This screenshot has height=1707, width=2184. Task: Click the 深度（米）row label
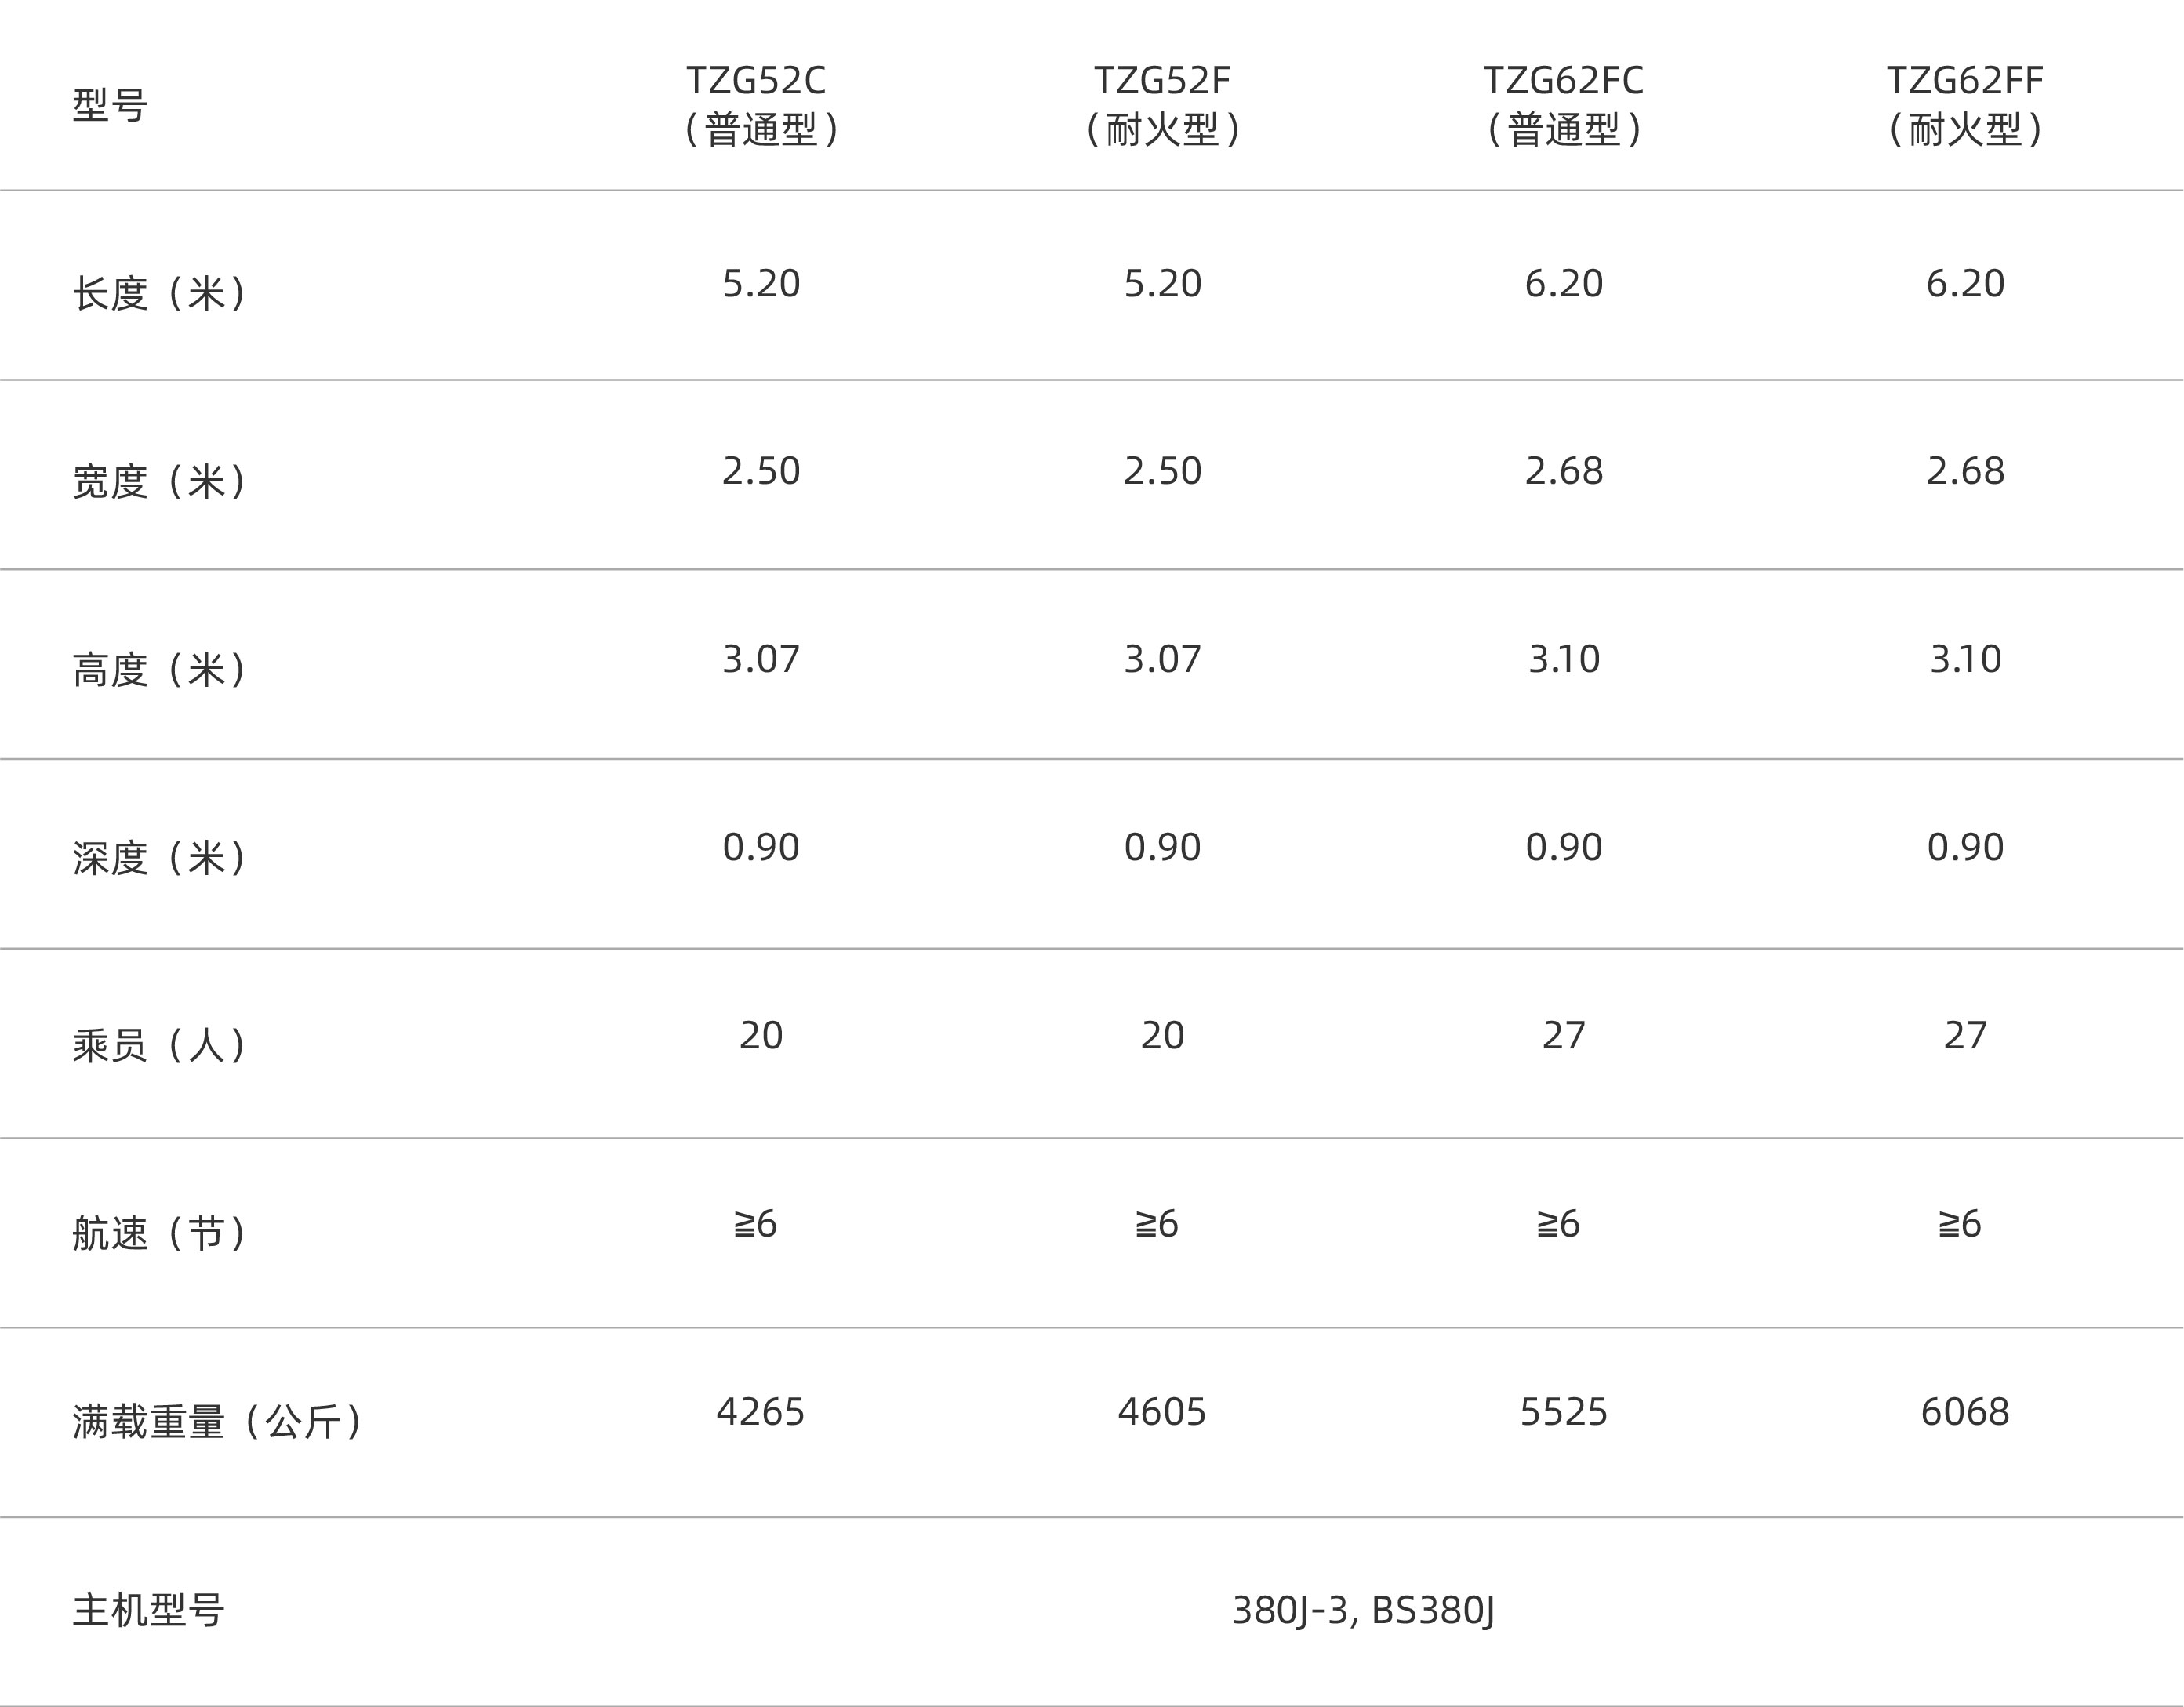[x=159, y=857]
